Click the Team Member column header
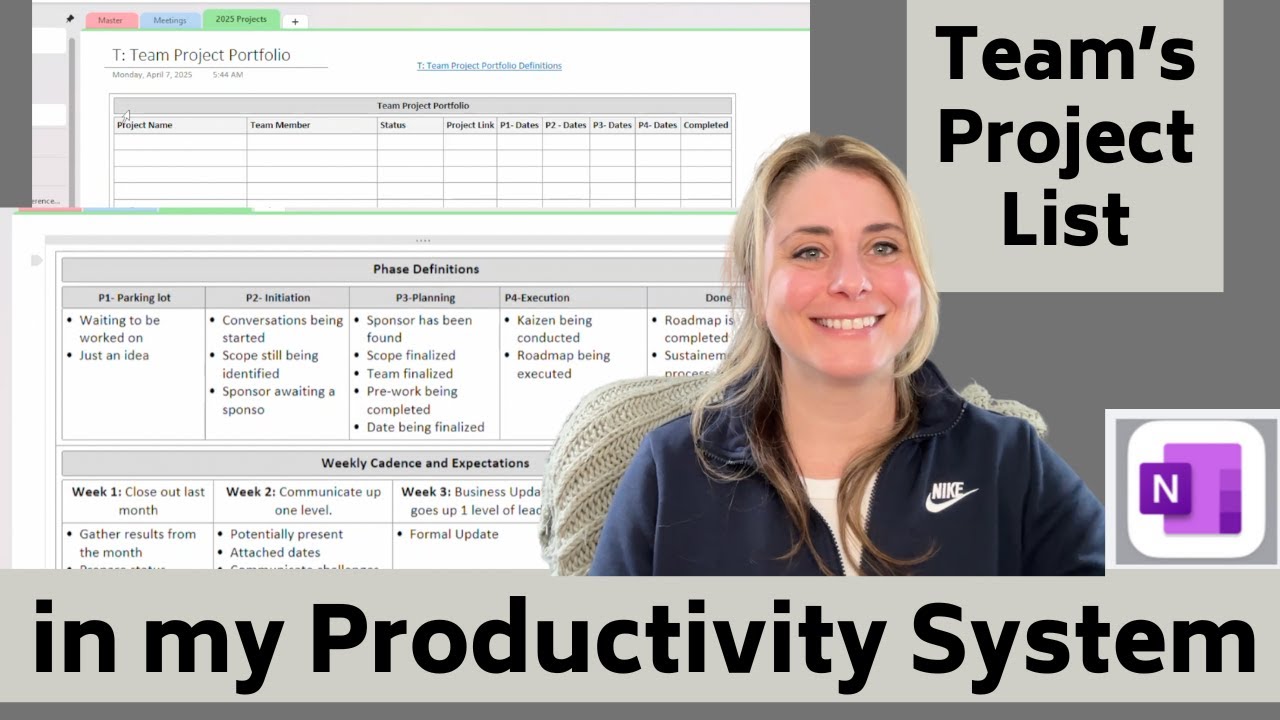The width and height of the screenshot is (1280, 720). point(312,125)
